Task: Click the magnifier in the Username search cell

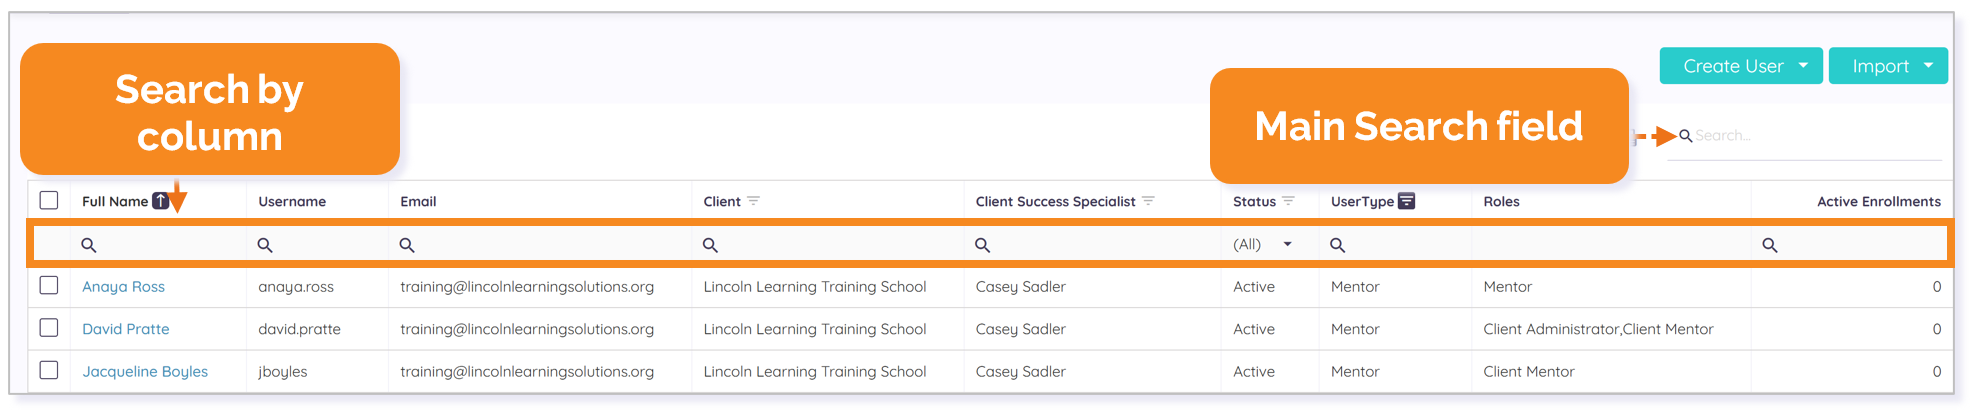Action: tap(265, 245)
